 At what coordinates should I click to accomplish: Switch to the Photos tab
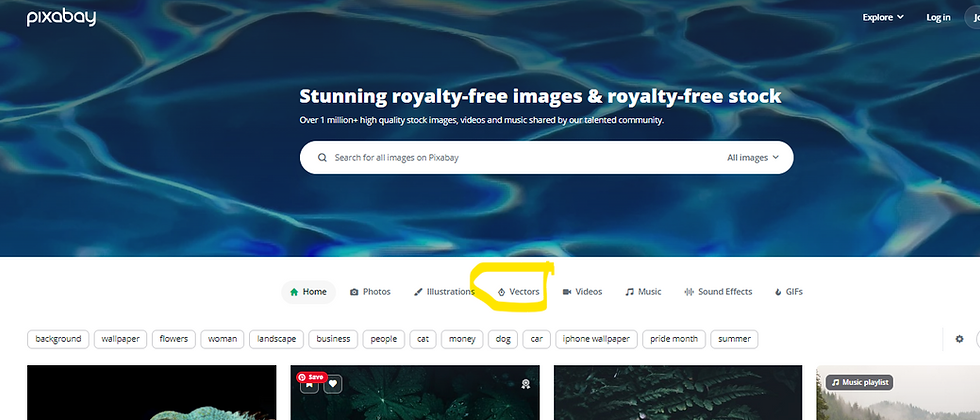click(x=370, y=292)
